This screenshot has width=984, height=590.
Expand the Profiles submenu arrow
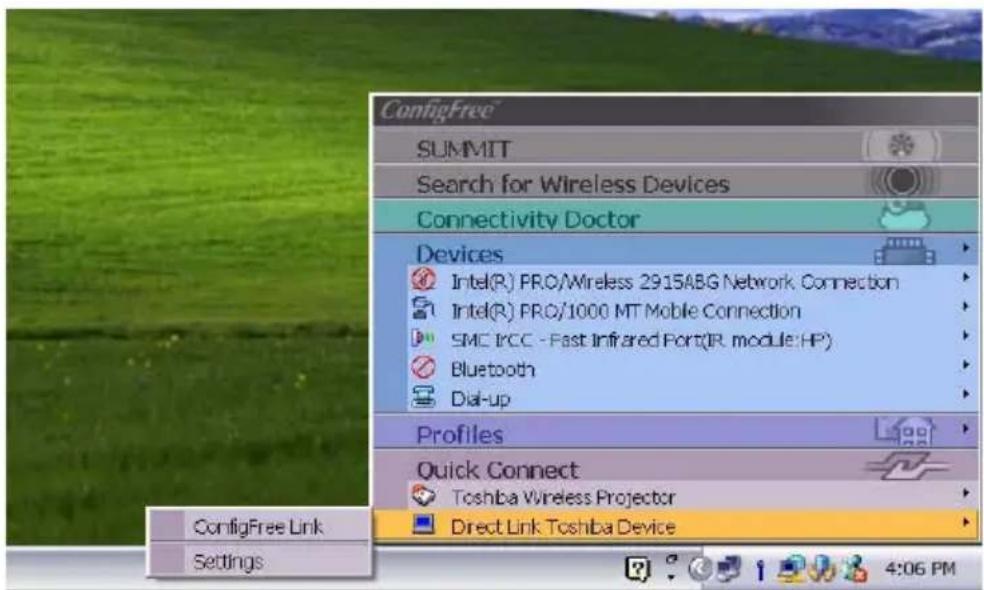point(965,429)
